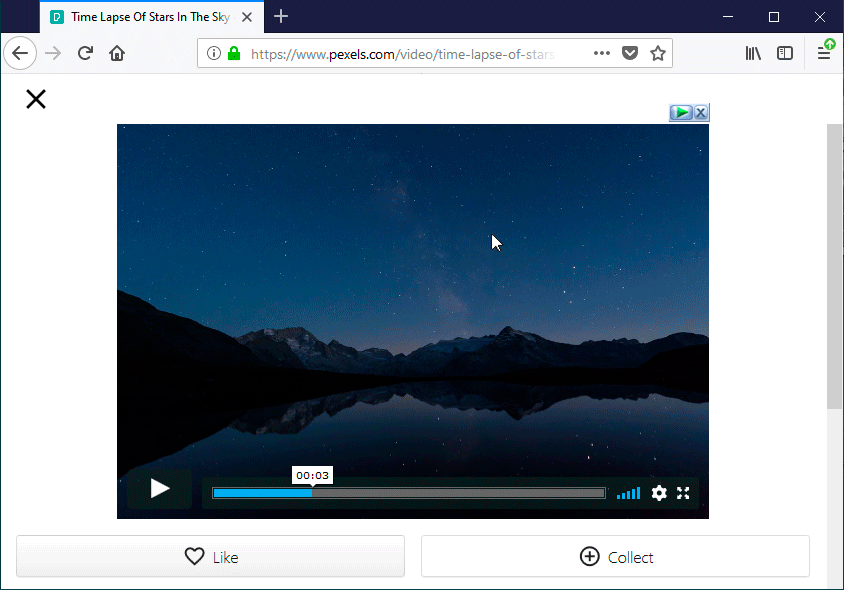Expand site security info padlock
844x590 pixels.
tap(233, 52)
